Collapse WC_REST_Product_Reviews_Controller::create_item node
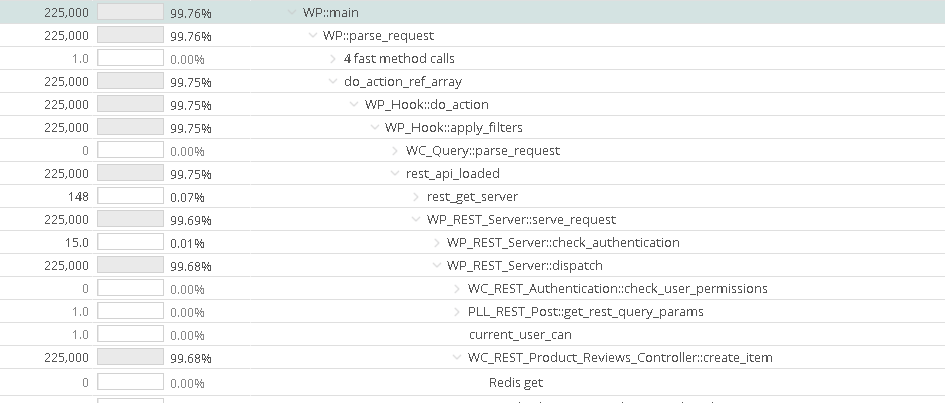Viewport: 945px width, 403px height. click(x=457, y=358)
